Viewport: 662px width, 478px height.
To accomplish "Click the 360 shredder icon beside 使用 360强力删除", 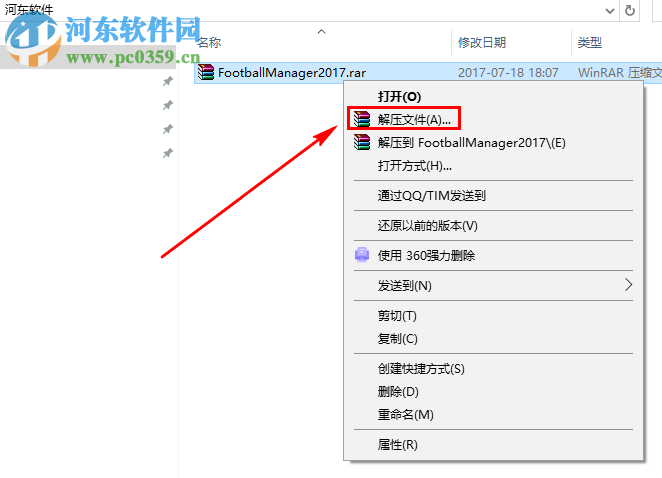I will pyautogui.click(x=362, y=255).
